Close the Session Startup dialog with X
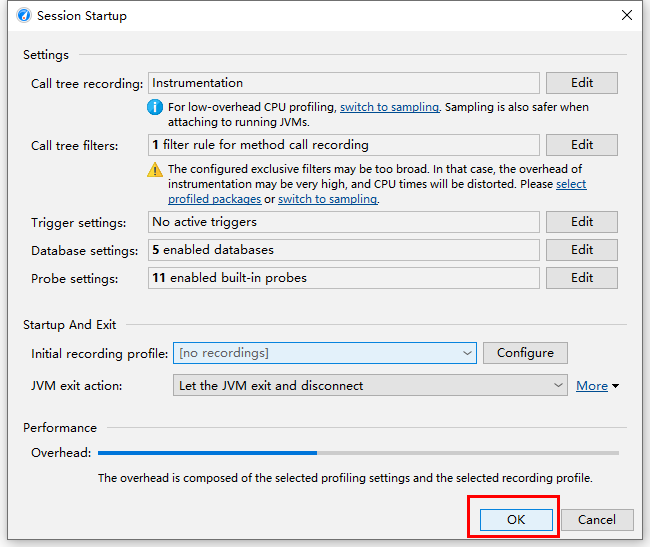 (x=626, y=15)
